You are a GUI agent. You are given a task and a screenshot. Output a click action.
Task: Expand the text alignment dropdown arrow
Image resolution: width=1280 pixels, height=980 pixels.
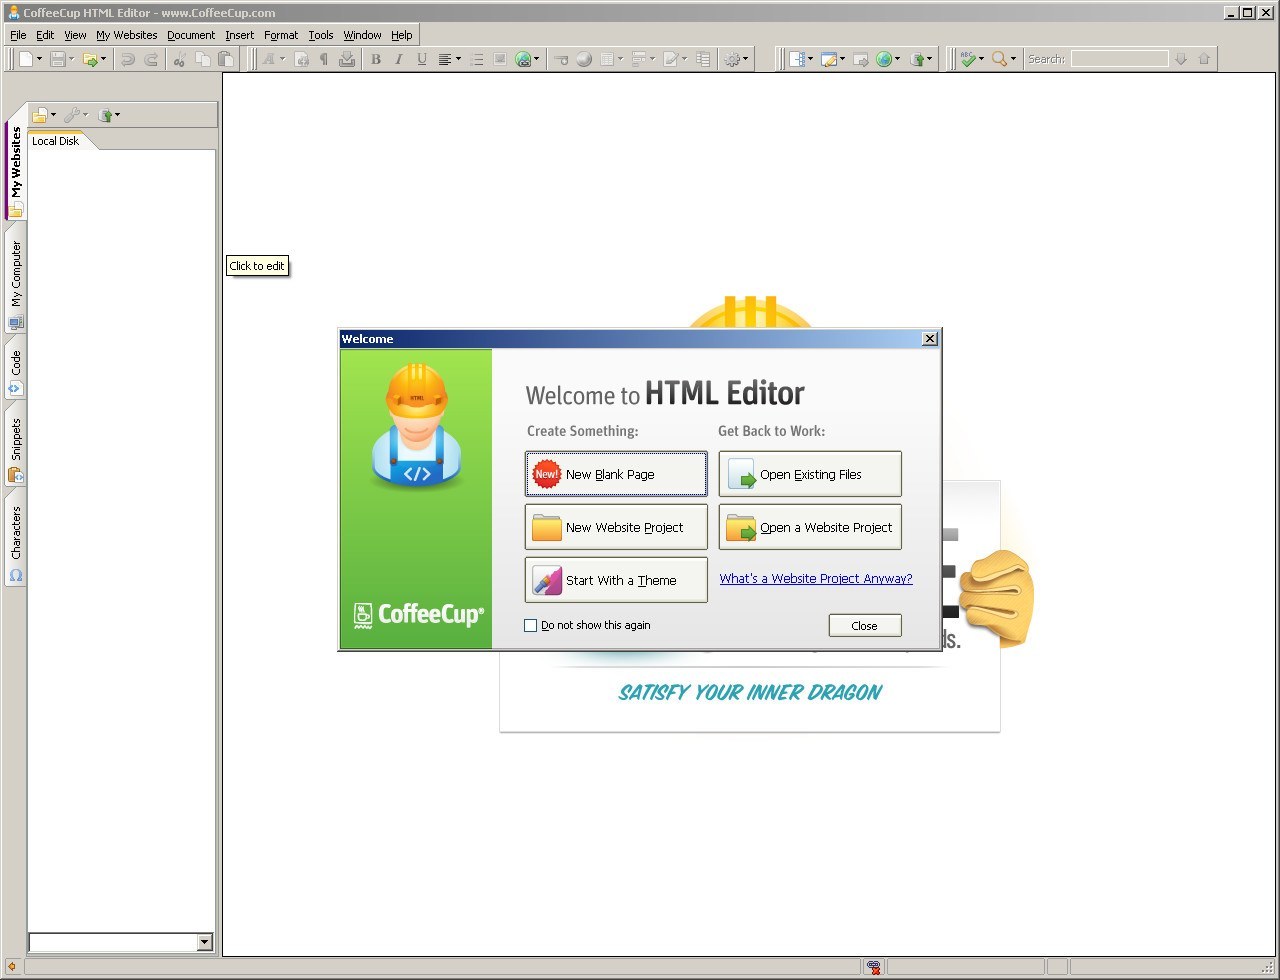pos(458,59)
